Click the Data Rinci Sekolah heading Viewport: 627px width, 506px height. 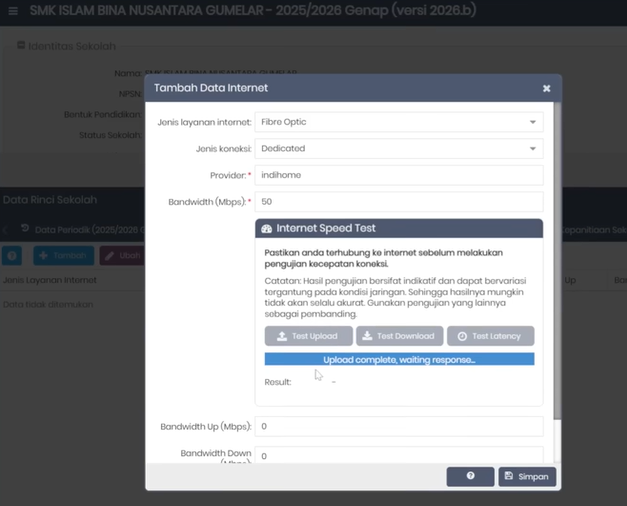pyautogui.click(x=50, y=200)
